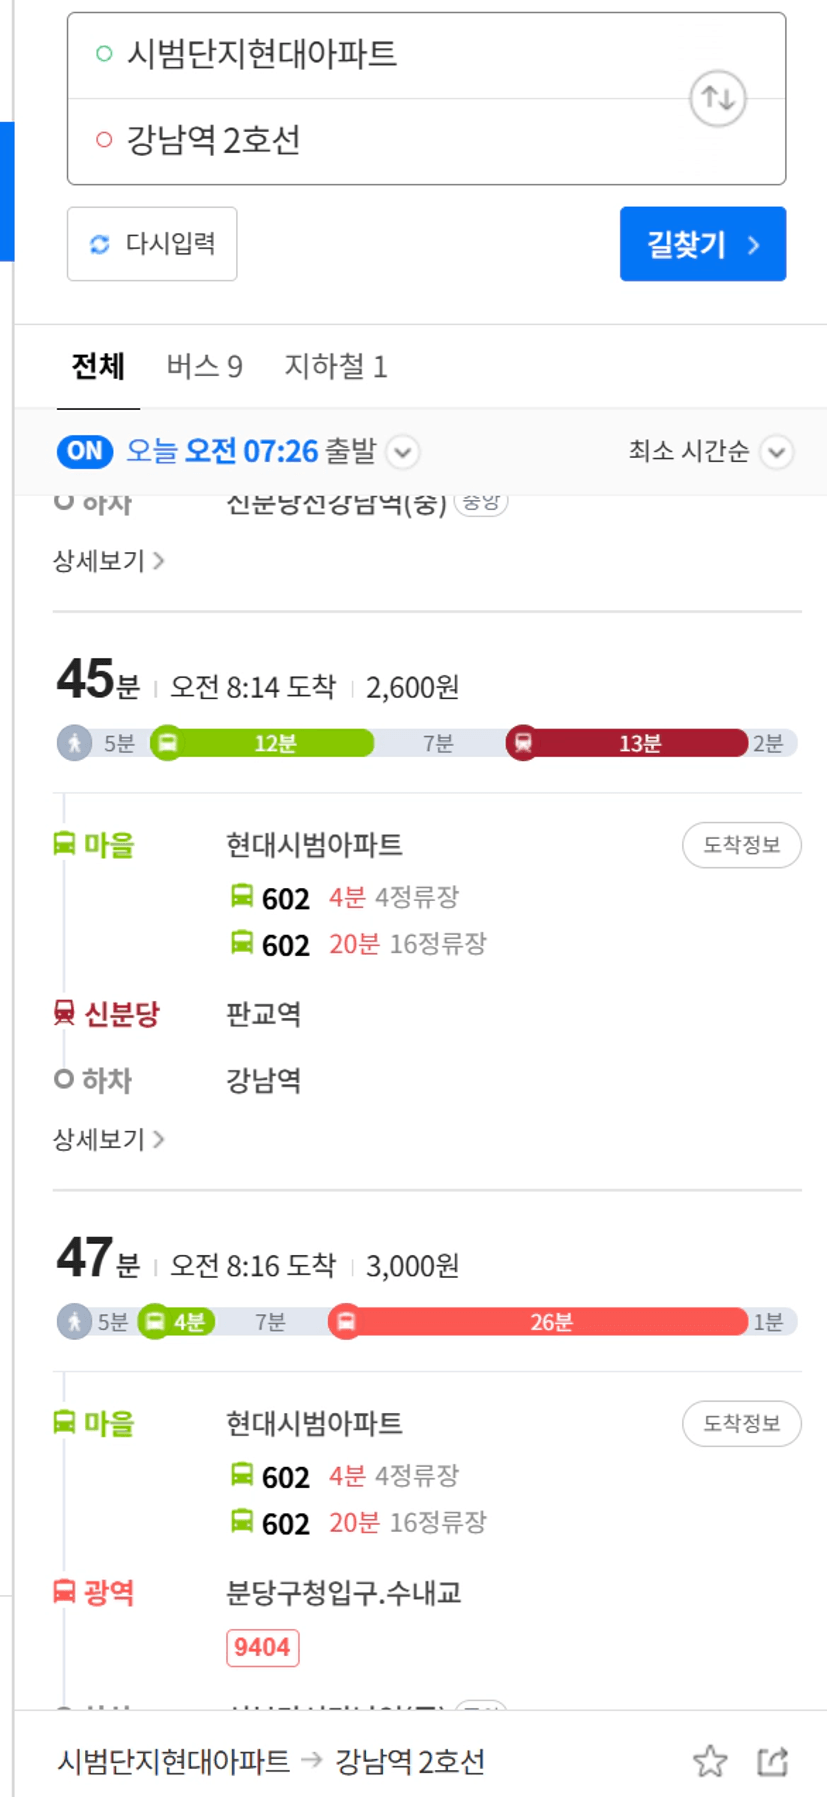Click green bus icon in 47분 route bar
This screenshot has height=1797, width=827.
pyautogui.click(x=155, y=1322)
